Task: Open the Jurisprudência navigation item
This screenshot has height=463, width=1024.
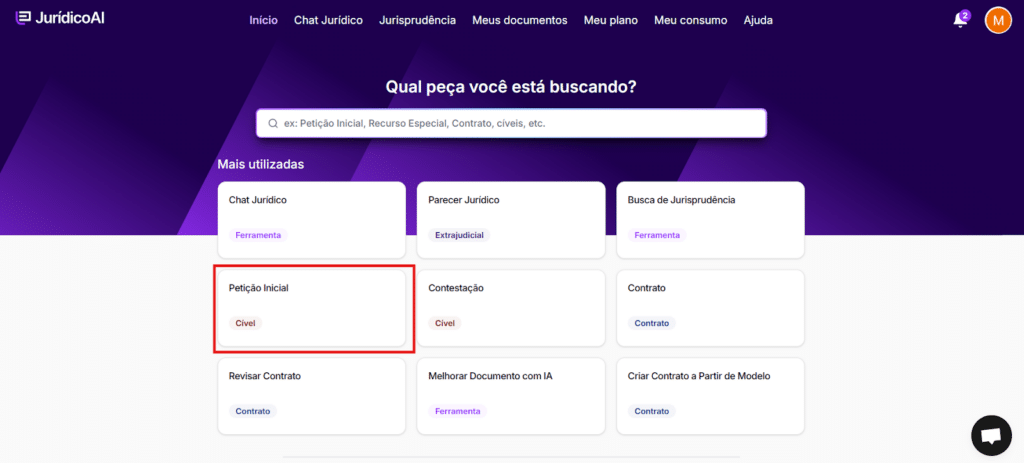Action: (417, 20)
